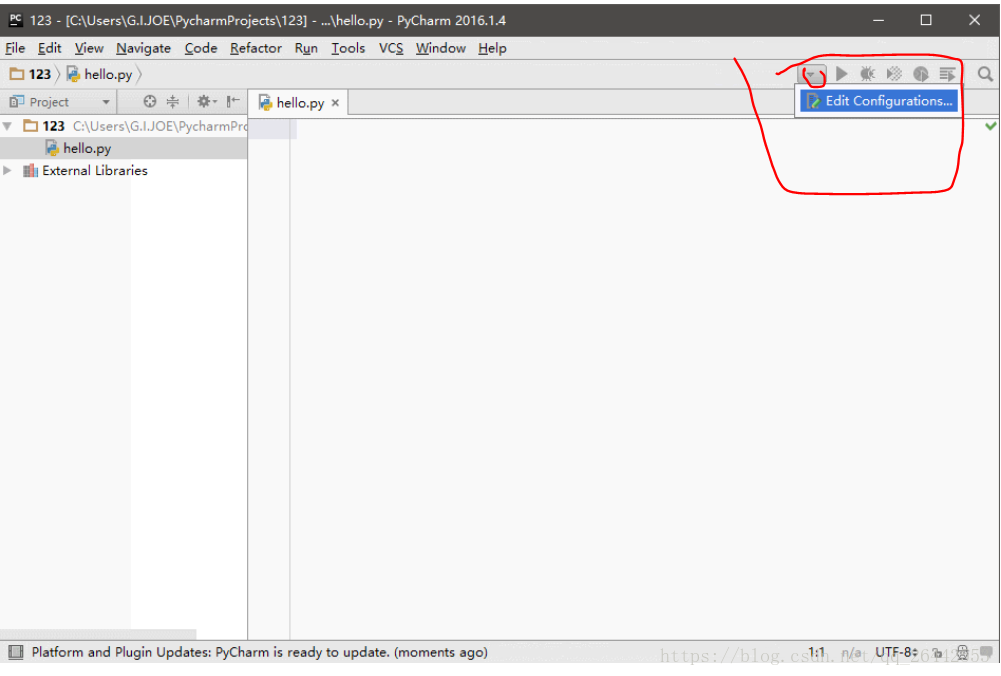Click the Hector inspector icon

[x=963, y=652]
